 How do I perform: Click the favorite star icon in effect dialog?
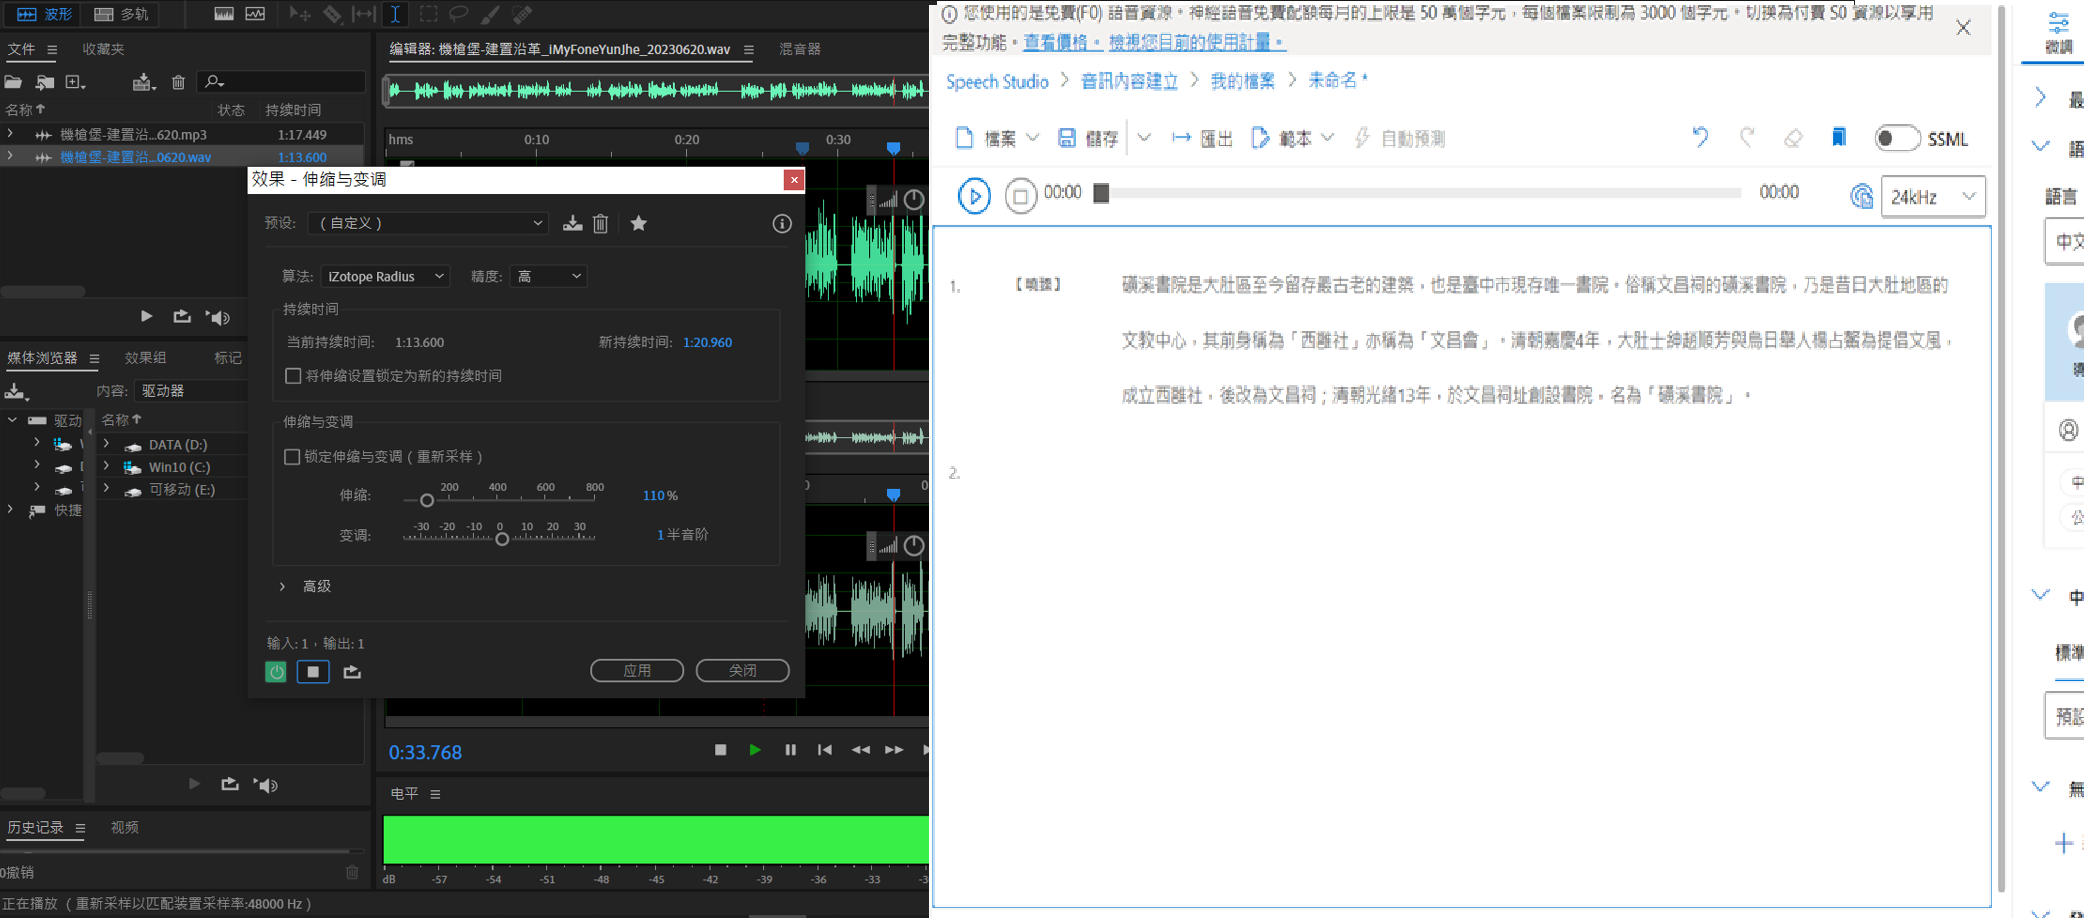[x=638, y=223]
